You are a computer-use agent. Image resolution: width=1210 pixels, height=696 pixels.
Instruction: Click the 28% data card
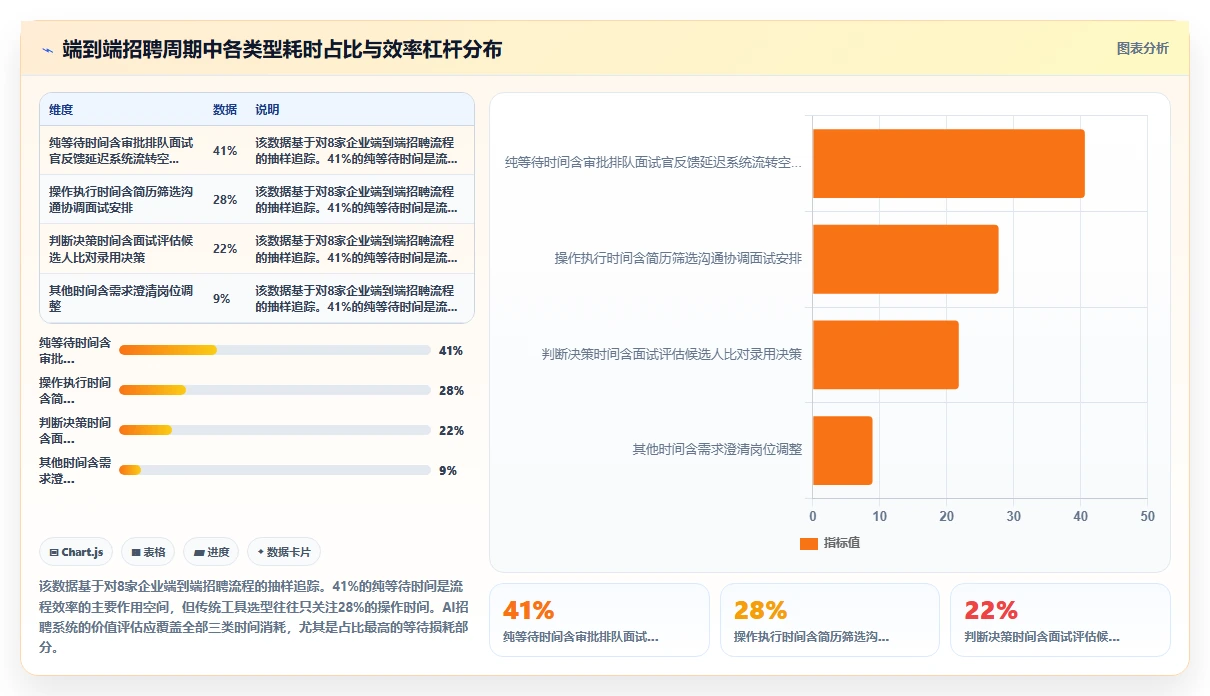click(x=830, y=620)
